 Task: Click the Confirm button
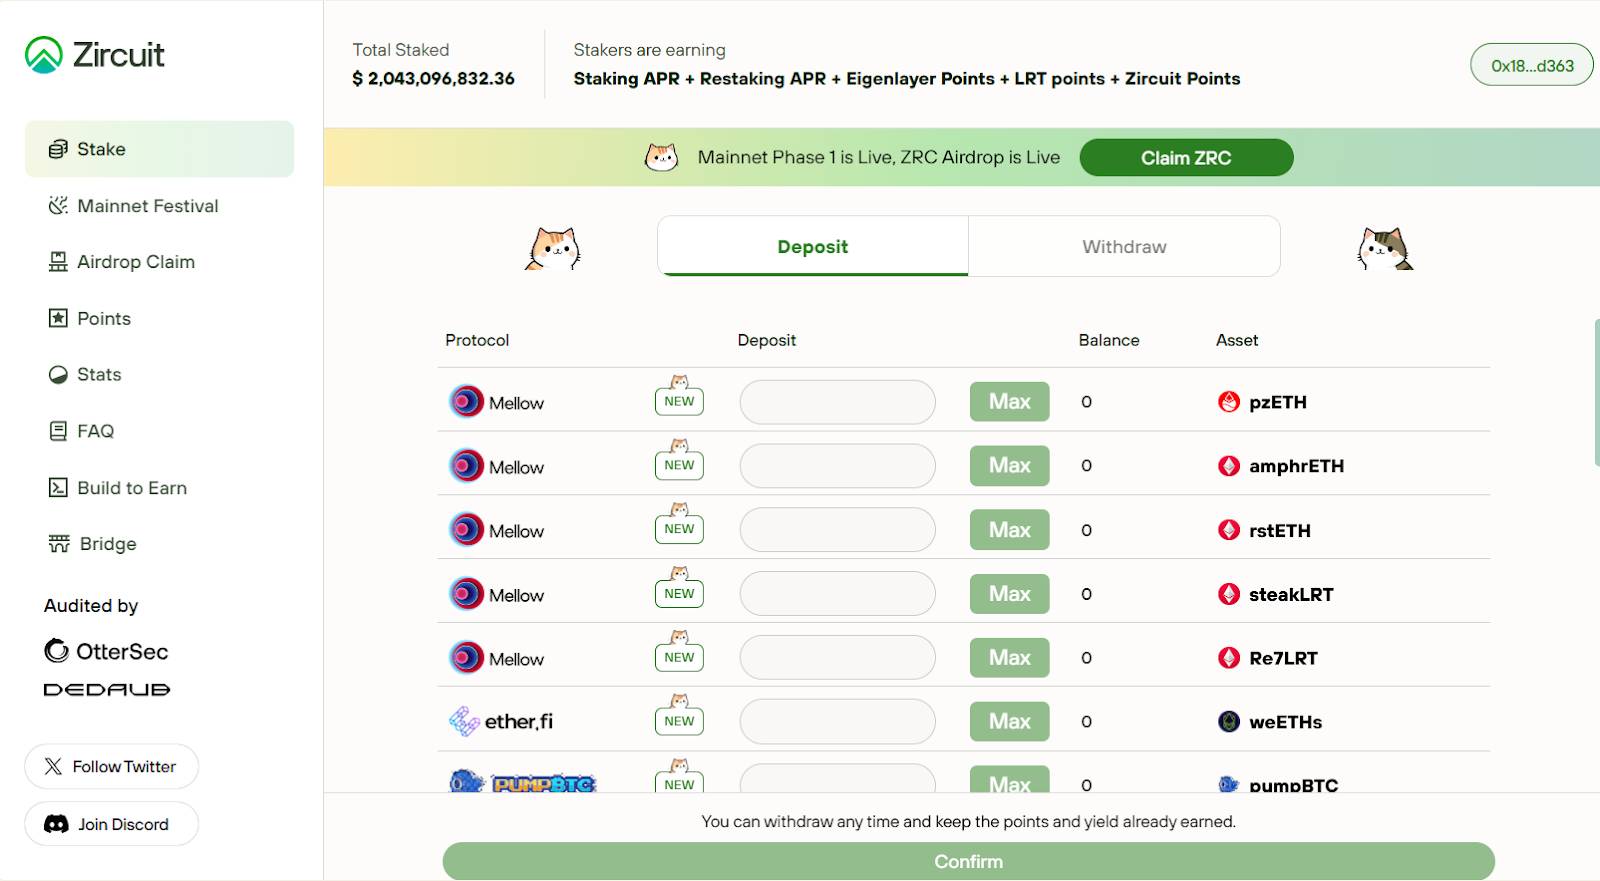tap(968, 861)
